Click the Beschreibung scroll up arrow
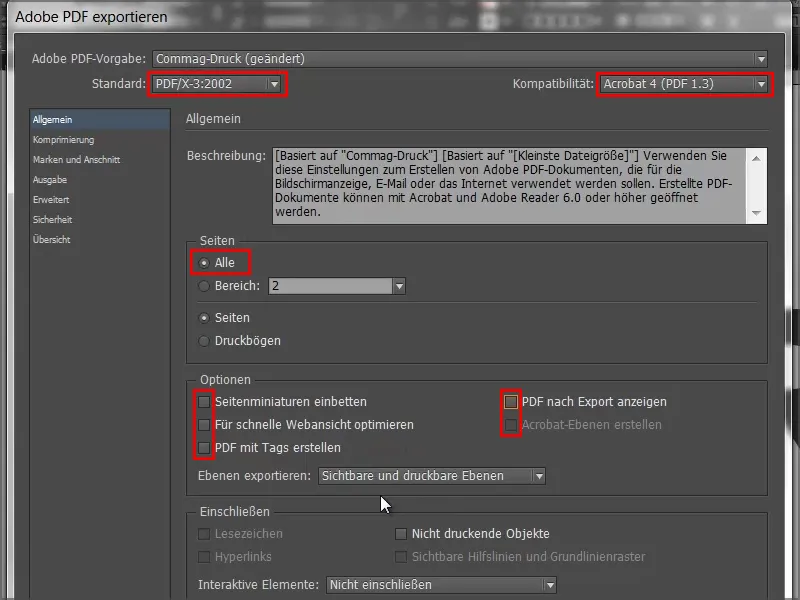The height and width of the screenshot is (600, 800). [x=756, y=159]
